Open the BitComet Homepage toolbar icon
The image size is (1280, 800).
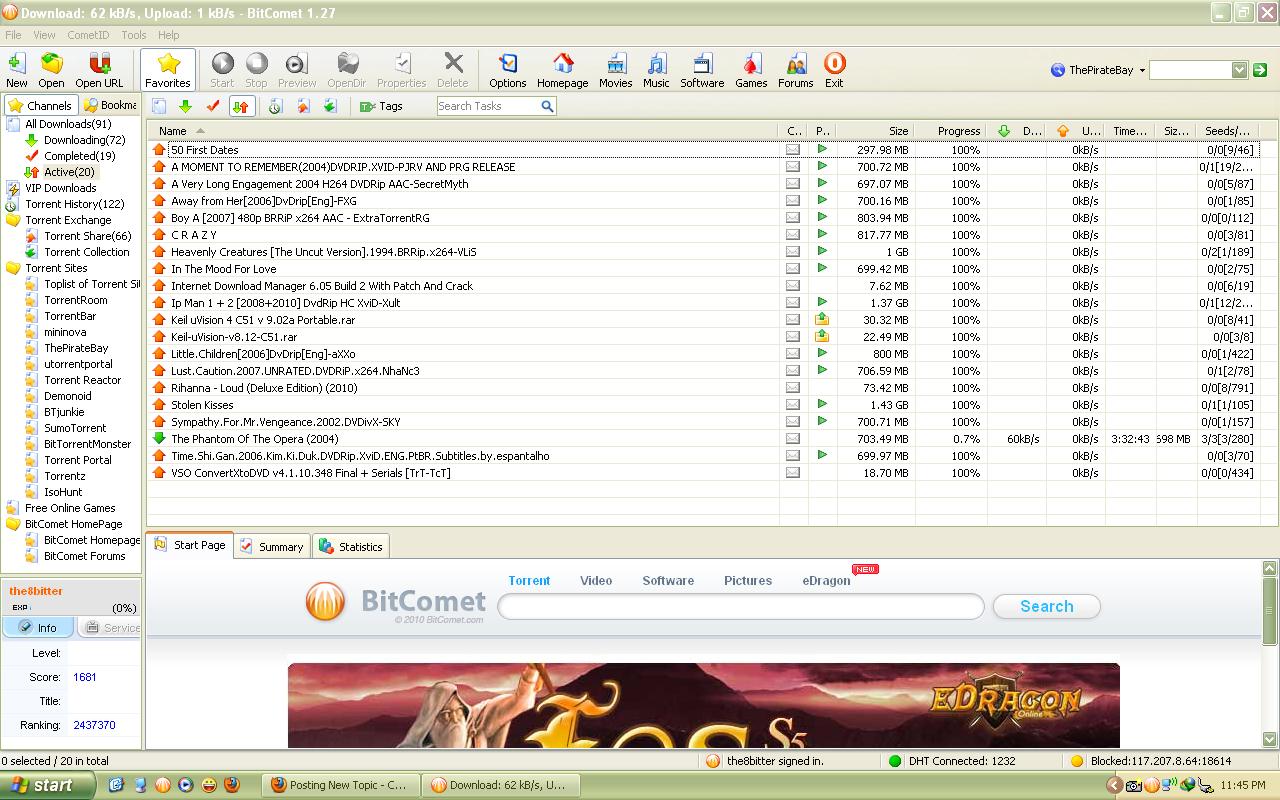[x=562, y=68]
